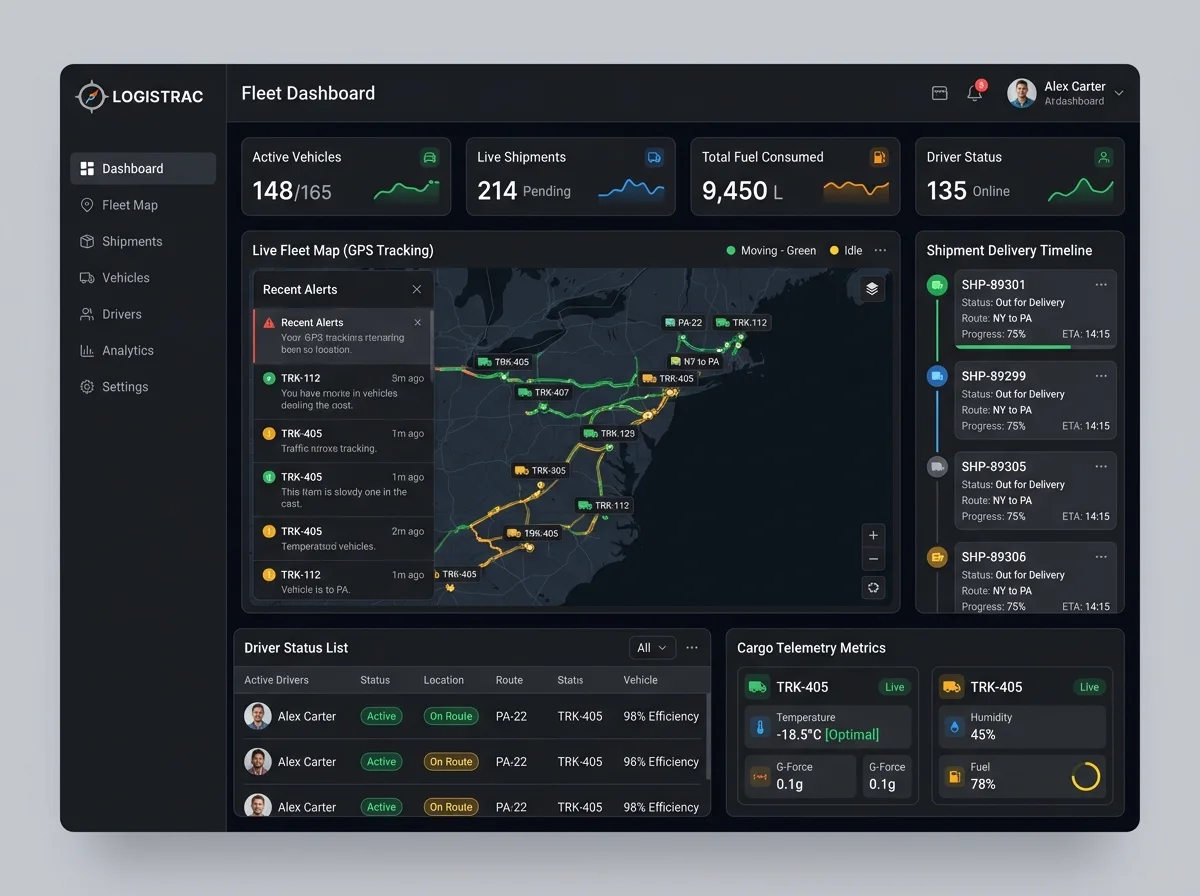Click the Driver Status person icon
The image size is (1200, 896).
pos(1103,157)
